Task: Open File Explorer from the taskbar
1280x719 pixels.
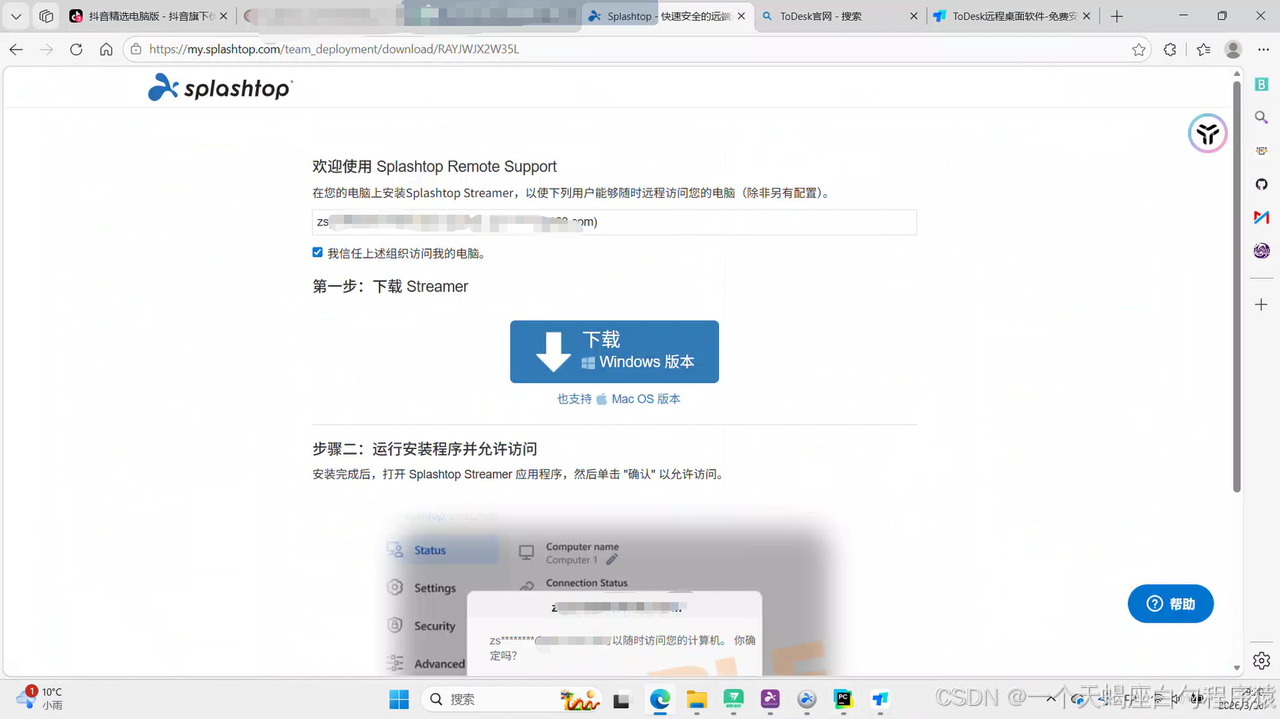Action: 697,698
